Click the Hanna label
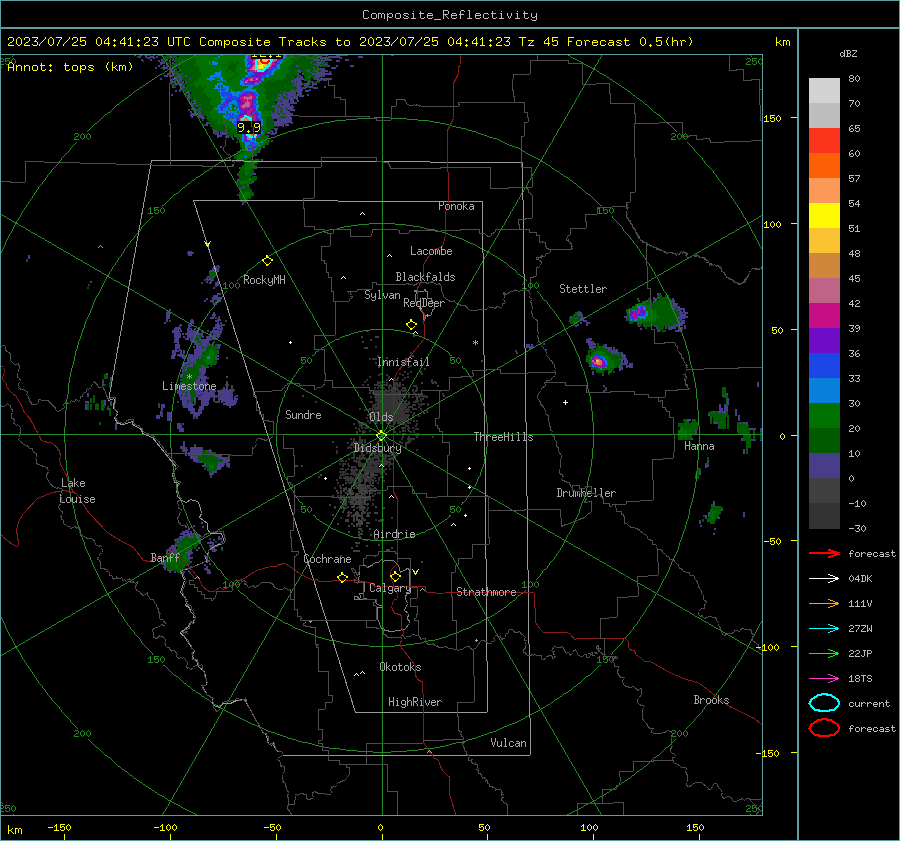 point(699,446)
